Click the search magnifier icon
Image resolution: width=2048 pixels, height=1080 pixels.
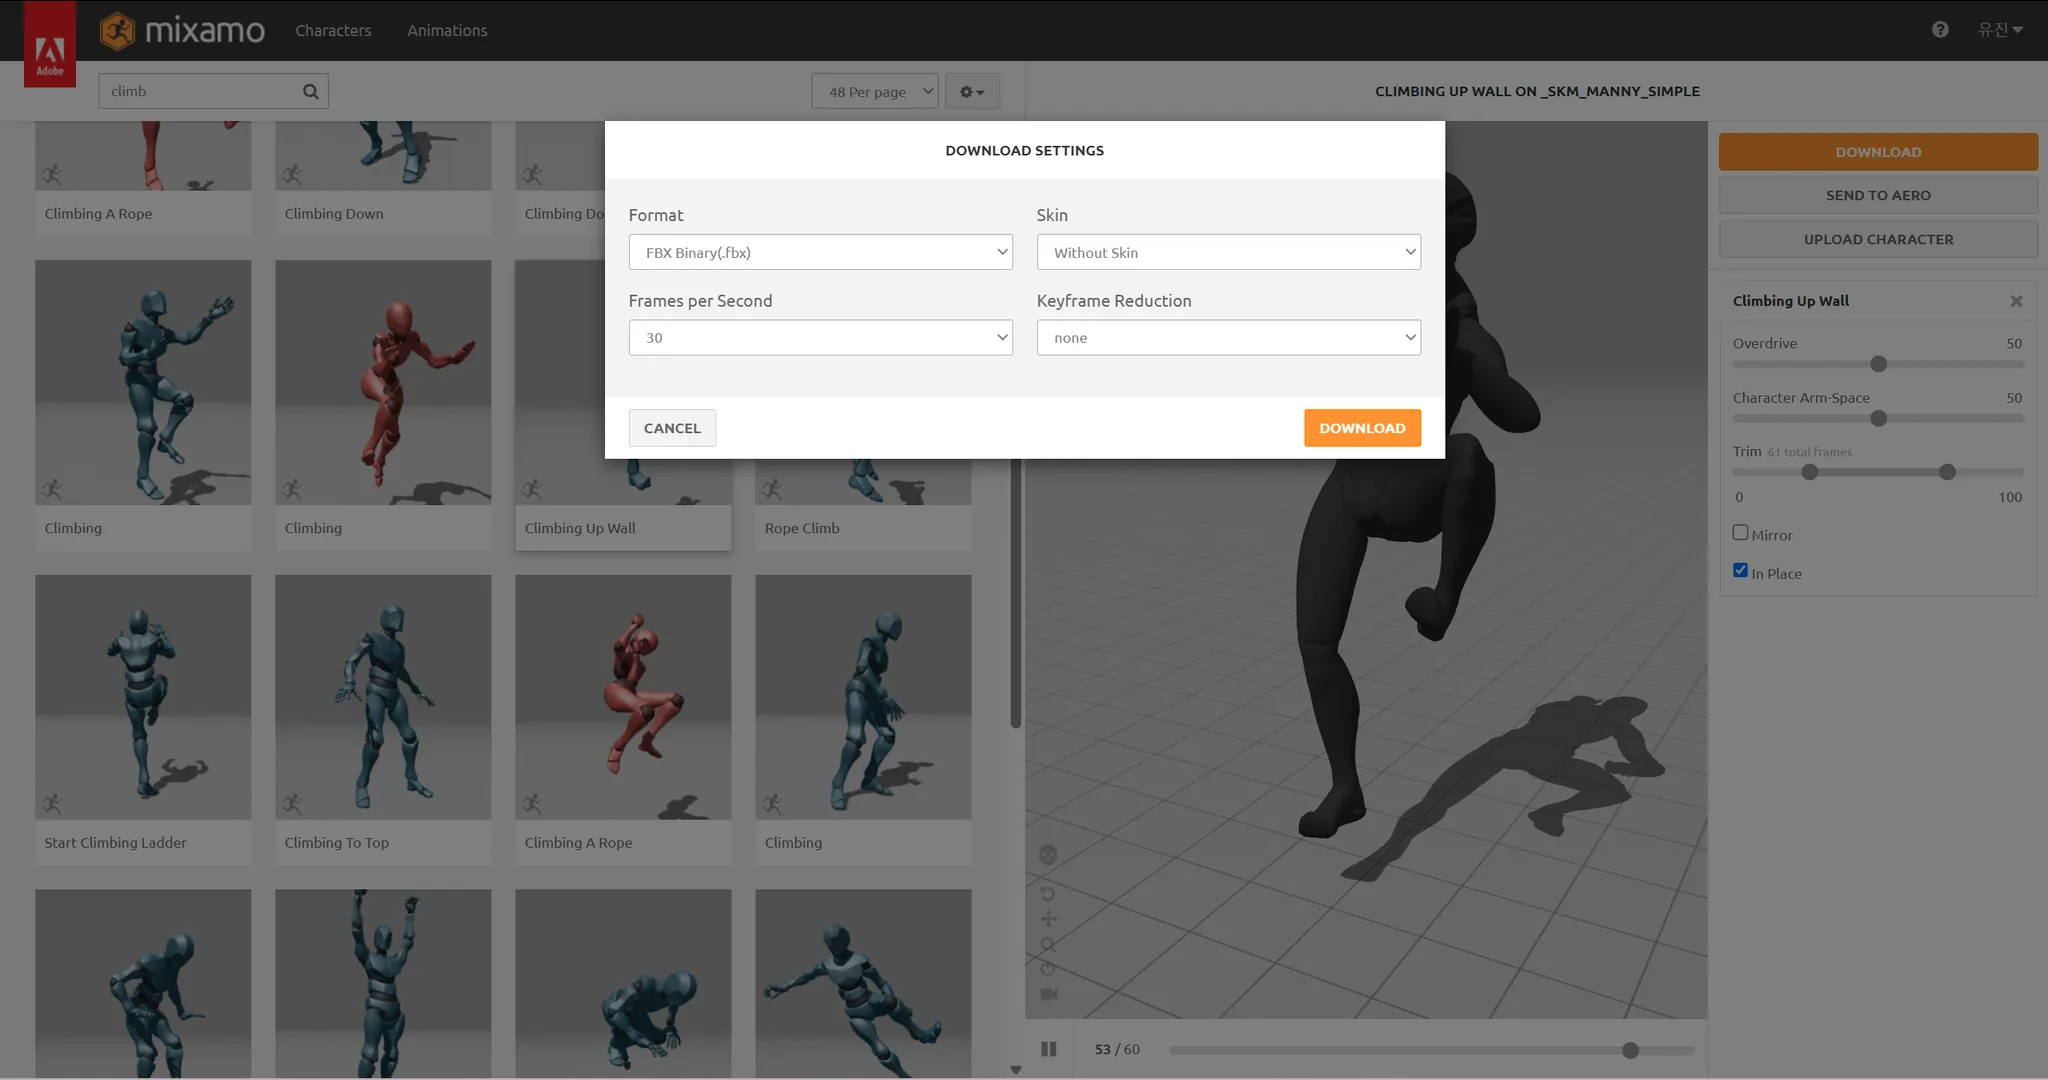coord(311,91)
